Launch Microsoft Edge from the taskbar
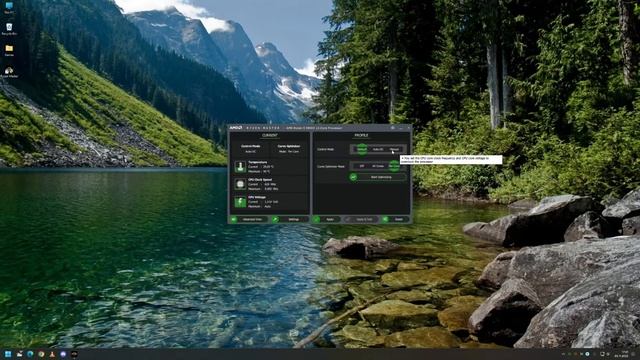 coord(30,354)
